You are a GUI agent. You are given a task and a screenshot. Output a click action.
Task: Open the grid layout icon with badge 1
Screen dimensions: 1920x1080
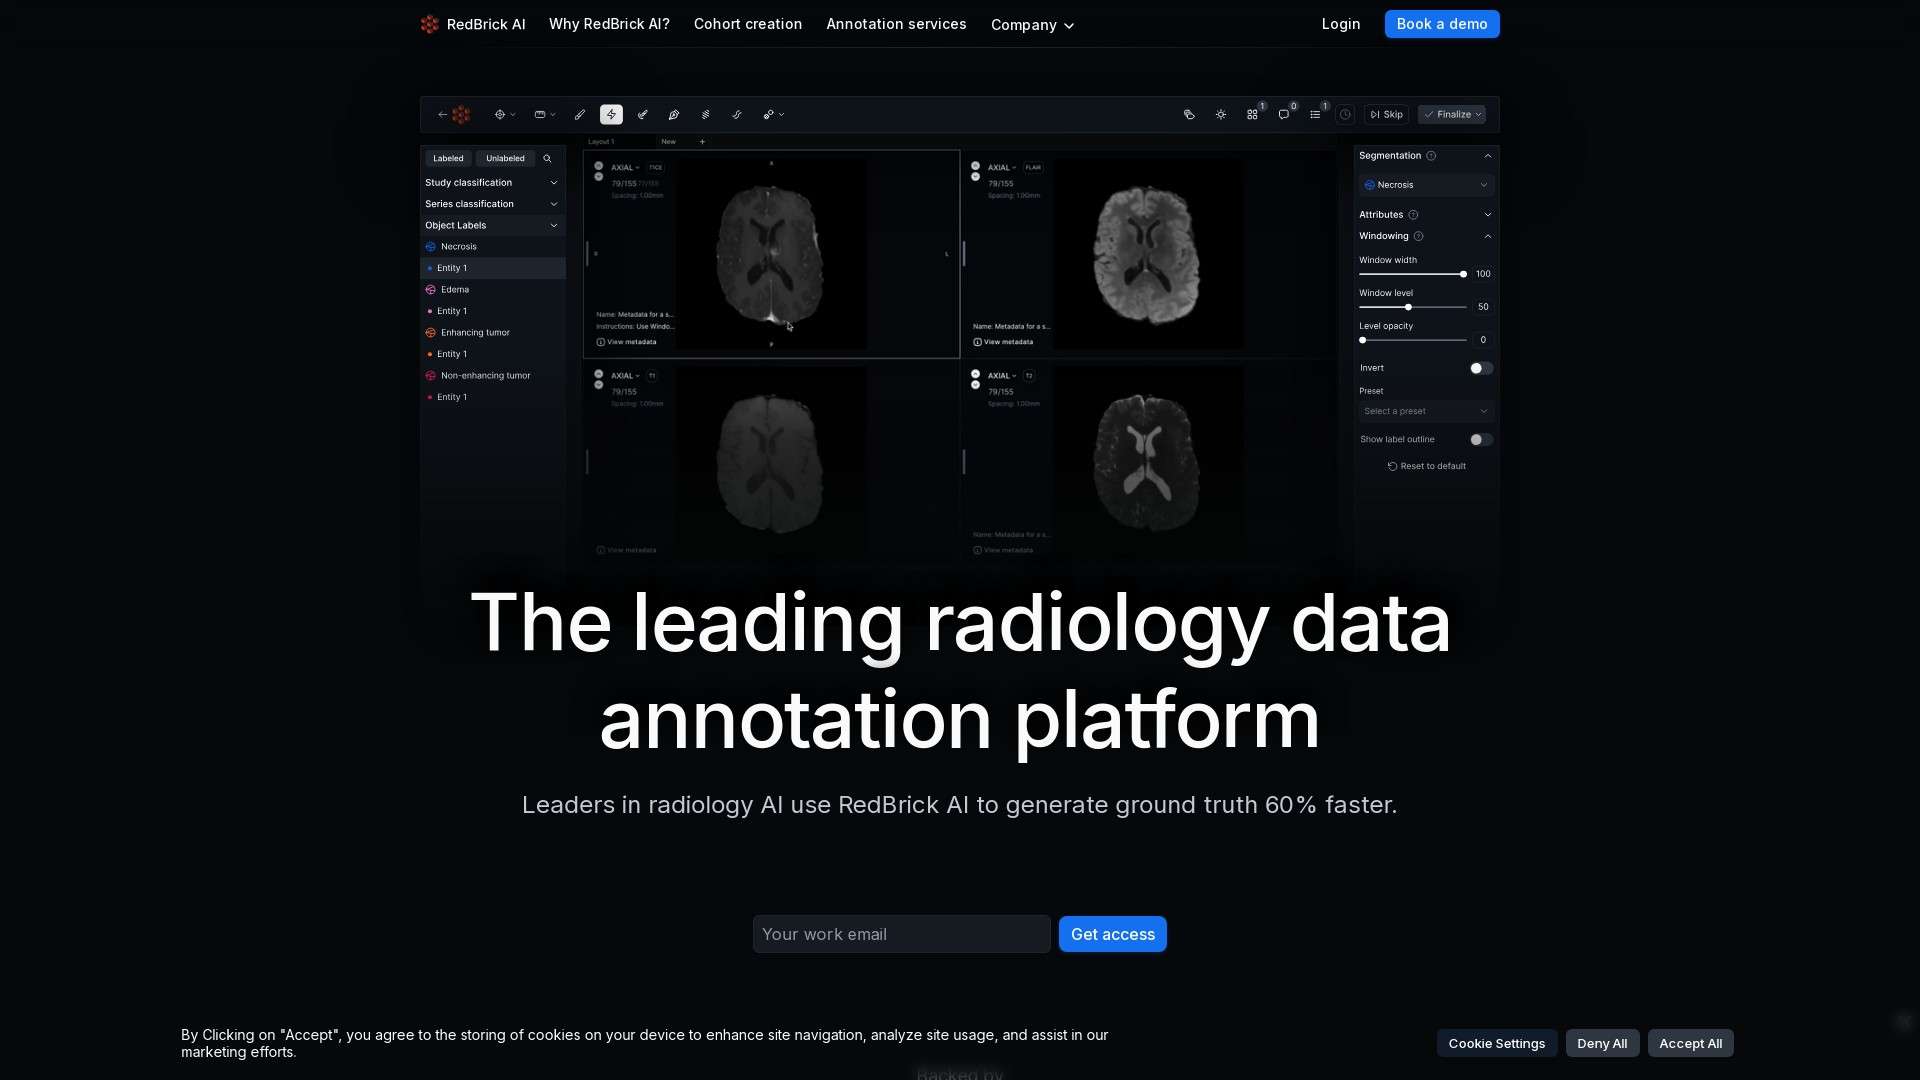(x=1252, y=115)
